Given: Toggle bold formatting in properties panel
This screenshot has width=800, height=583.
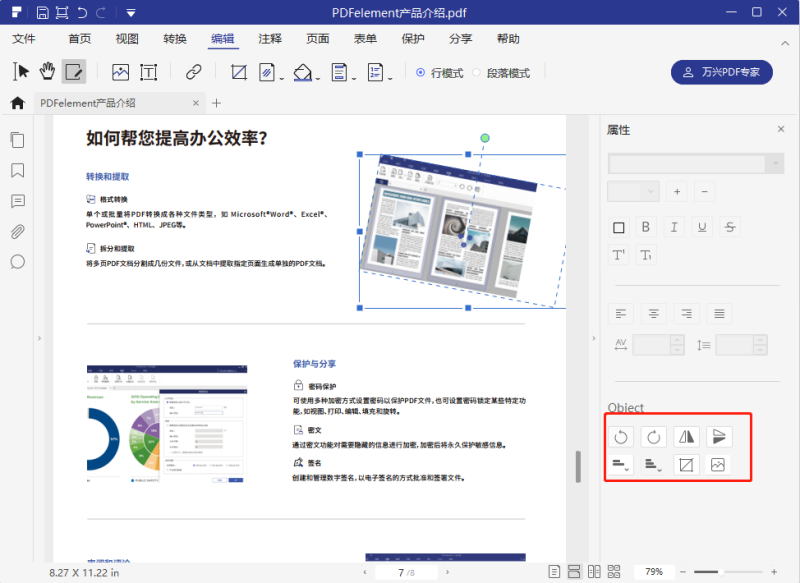Looking at the screenshot, I should coord(645,227).
